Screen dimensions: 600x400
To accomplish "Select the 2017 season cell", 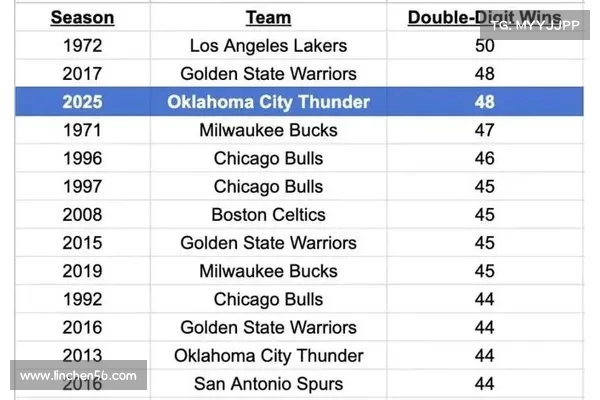I will tap(82, 73).
